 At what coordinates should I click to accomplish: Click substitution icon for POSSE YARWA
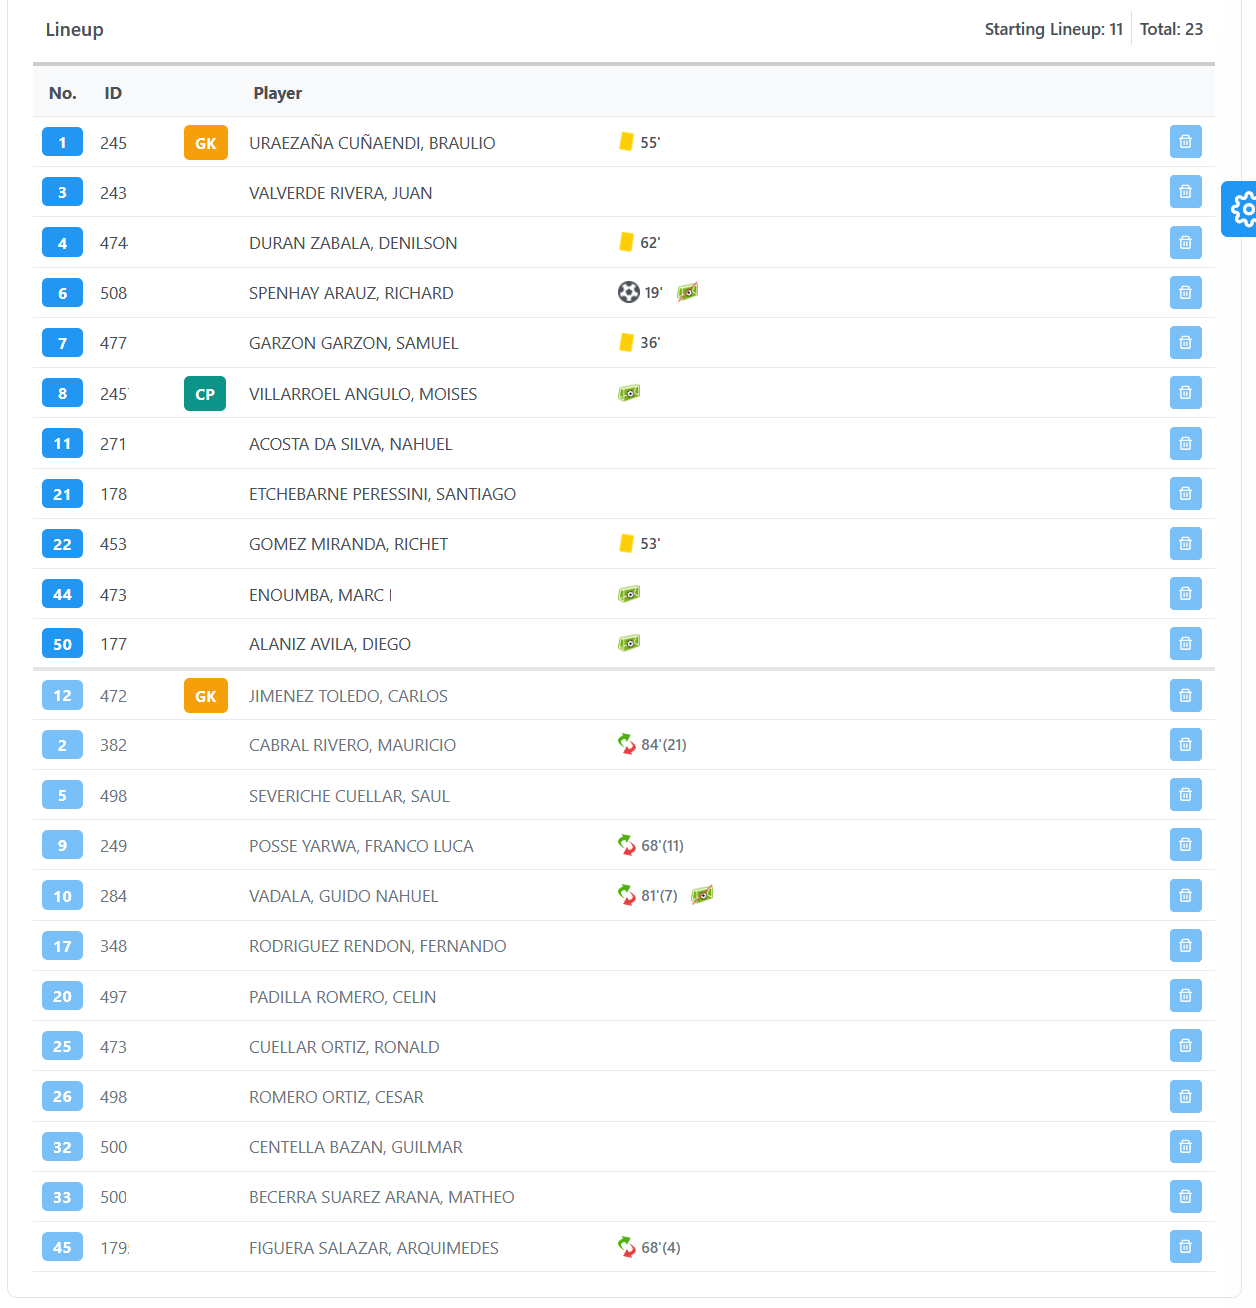[x=627, y=845]
